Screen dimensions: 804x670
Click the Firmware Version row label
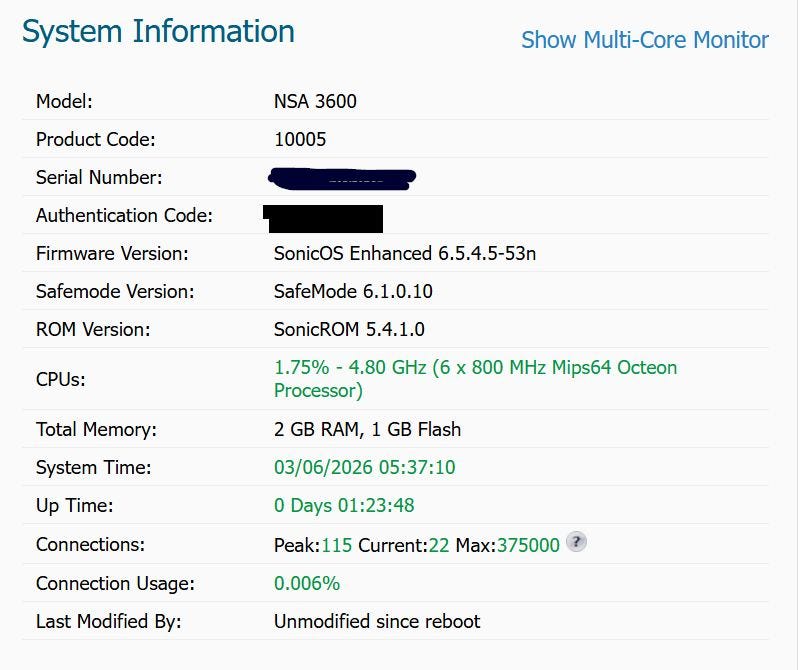(112, 253)
